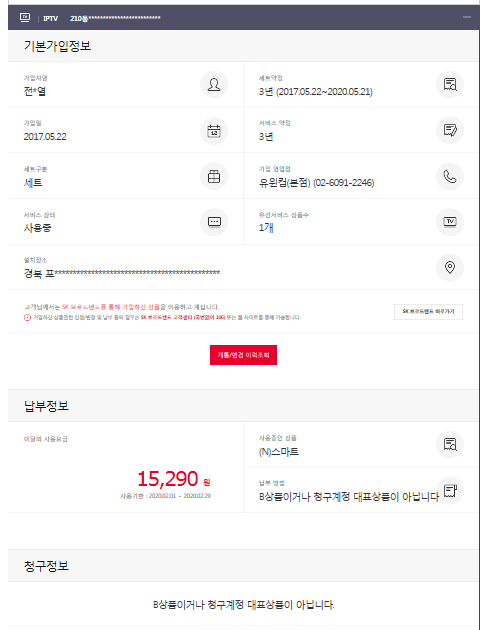Click the service contract pencil icon
482x630 pixels.
pyautogui.click(x=450, y=130)
